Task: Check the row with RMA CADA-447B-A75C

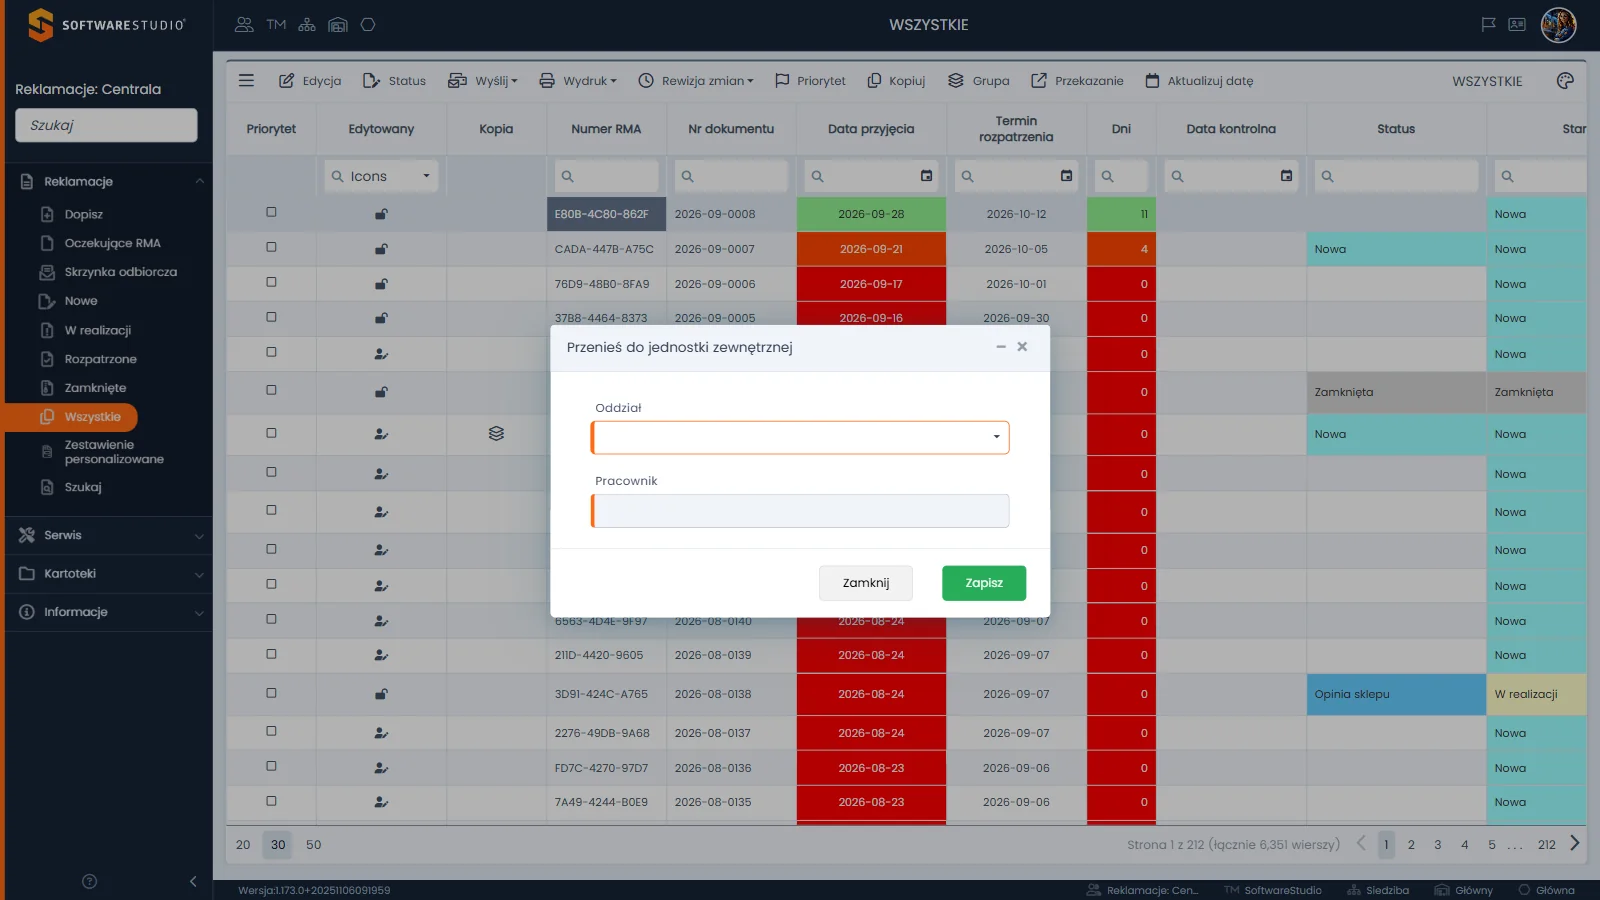Action: (x=271, y=247)
